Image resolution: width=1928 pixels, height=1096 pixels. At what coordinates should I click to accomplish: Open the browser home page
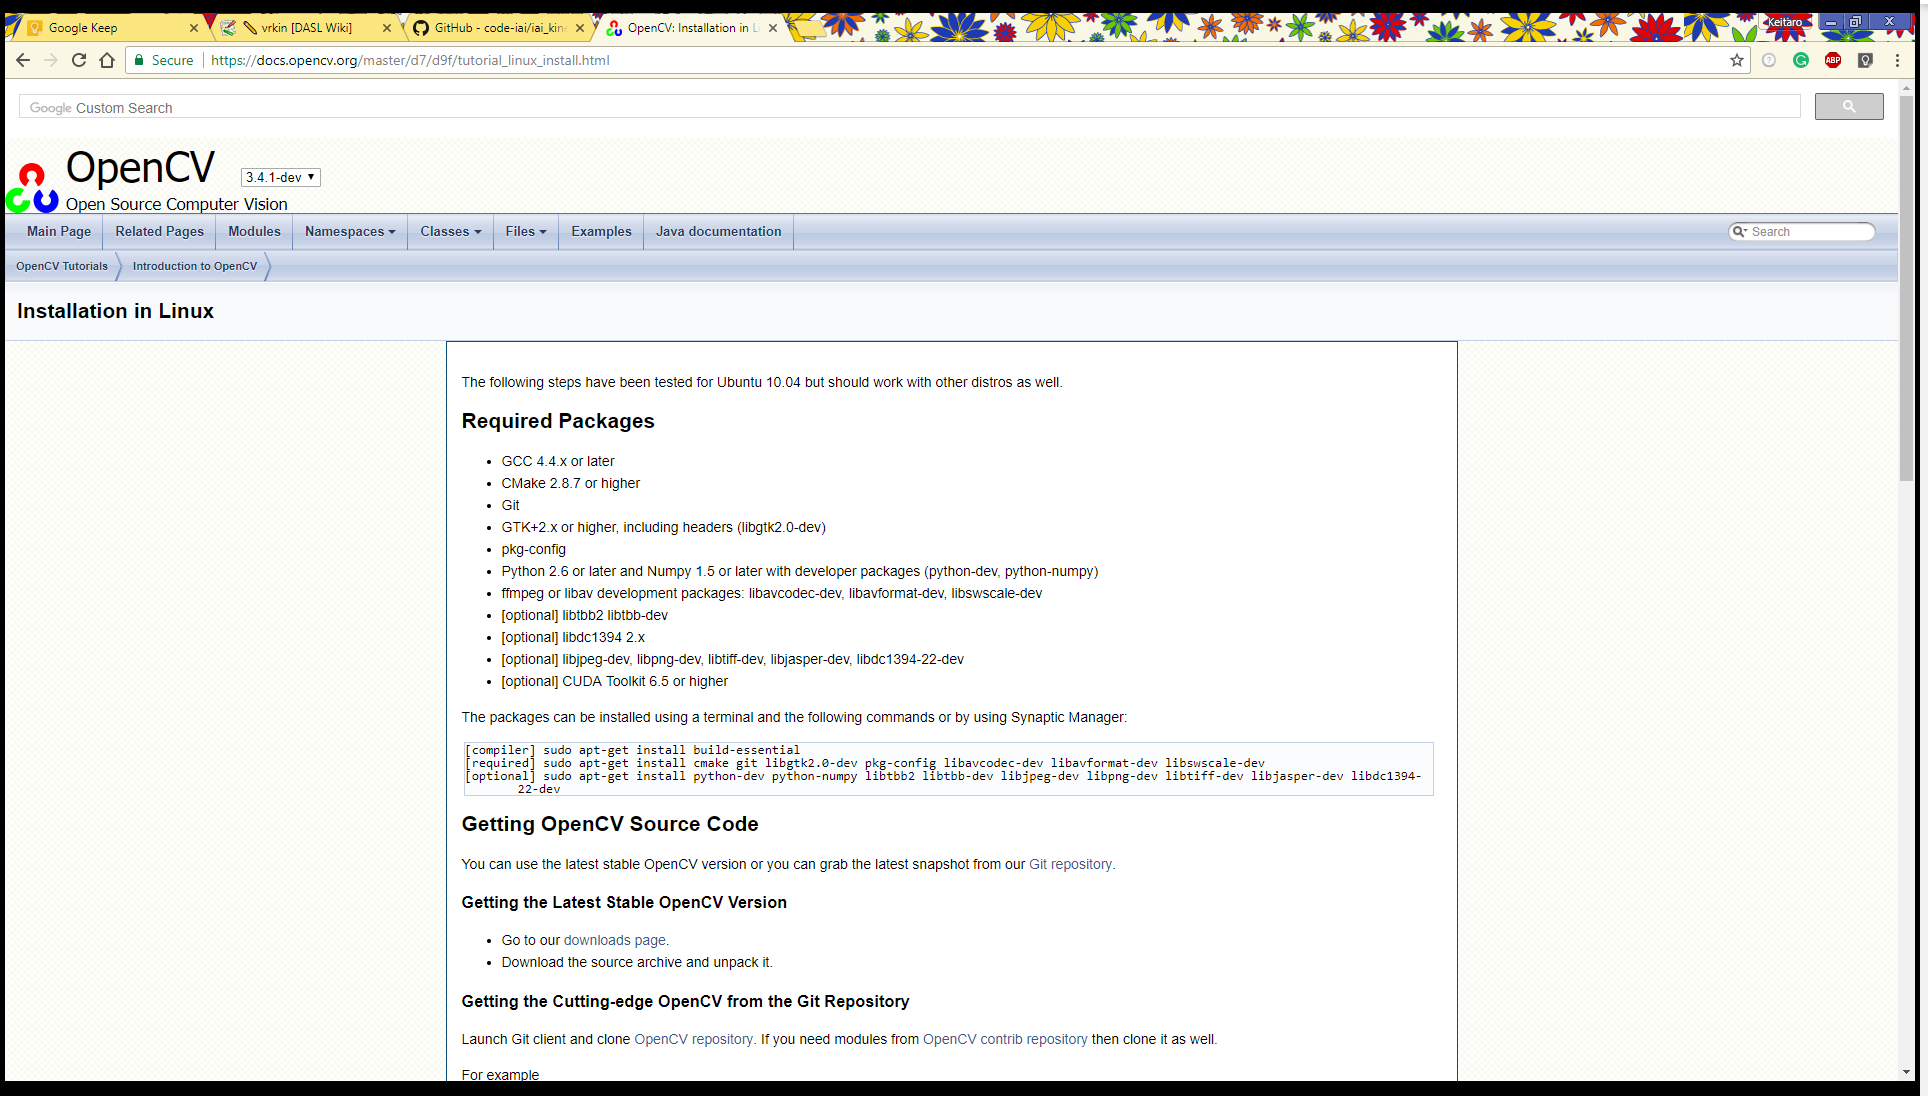click(107, 60)
